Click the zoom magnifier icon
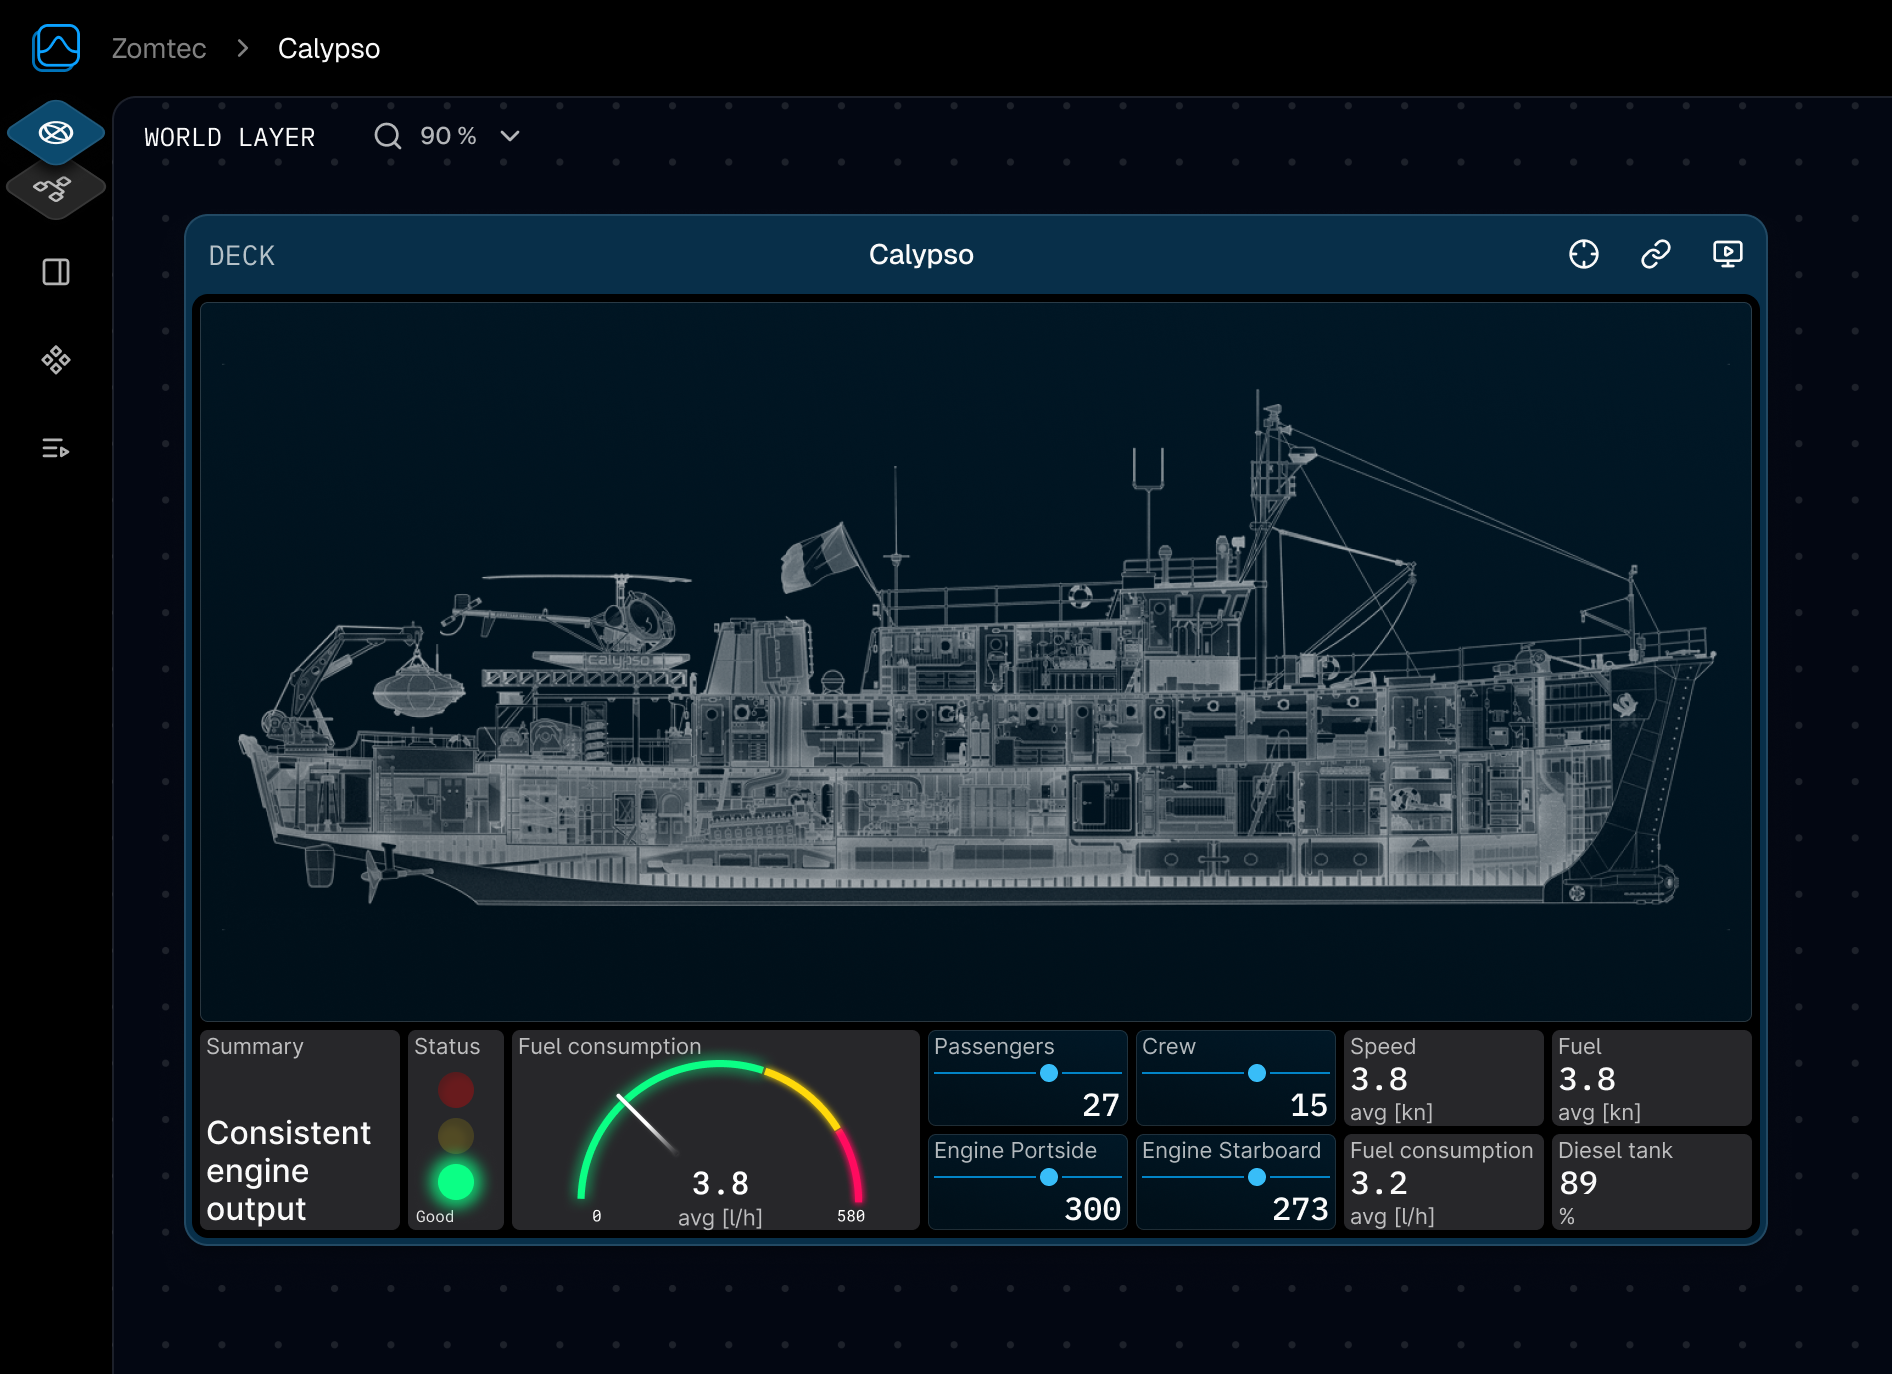 pos(387,136)
